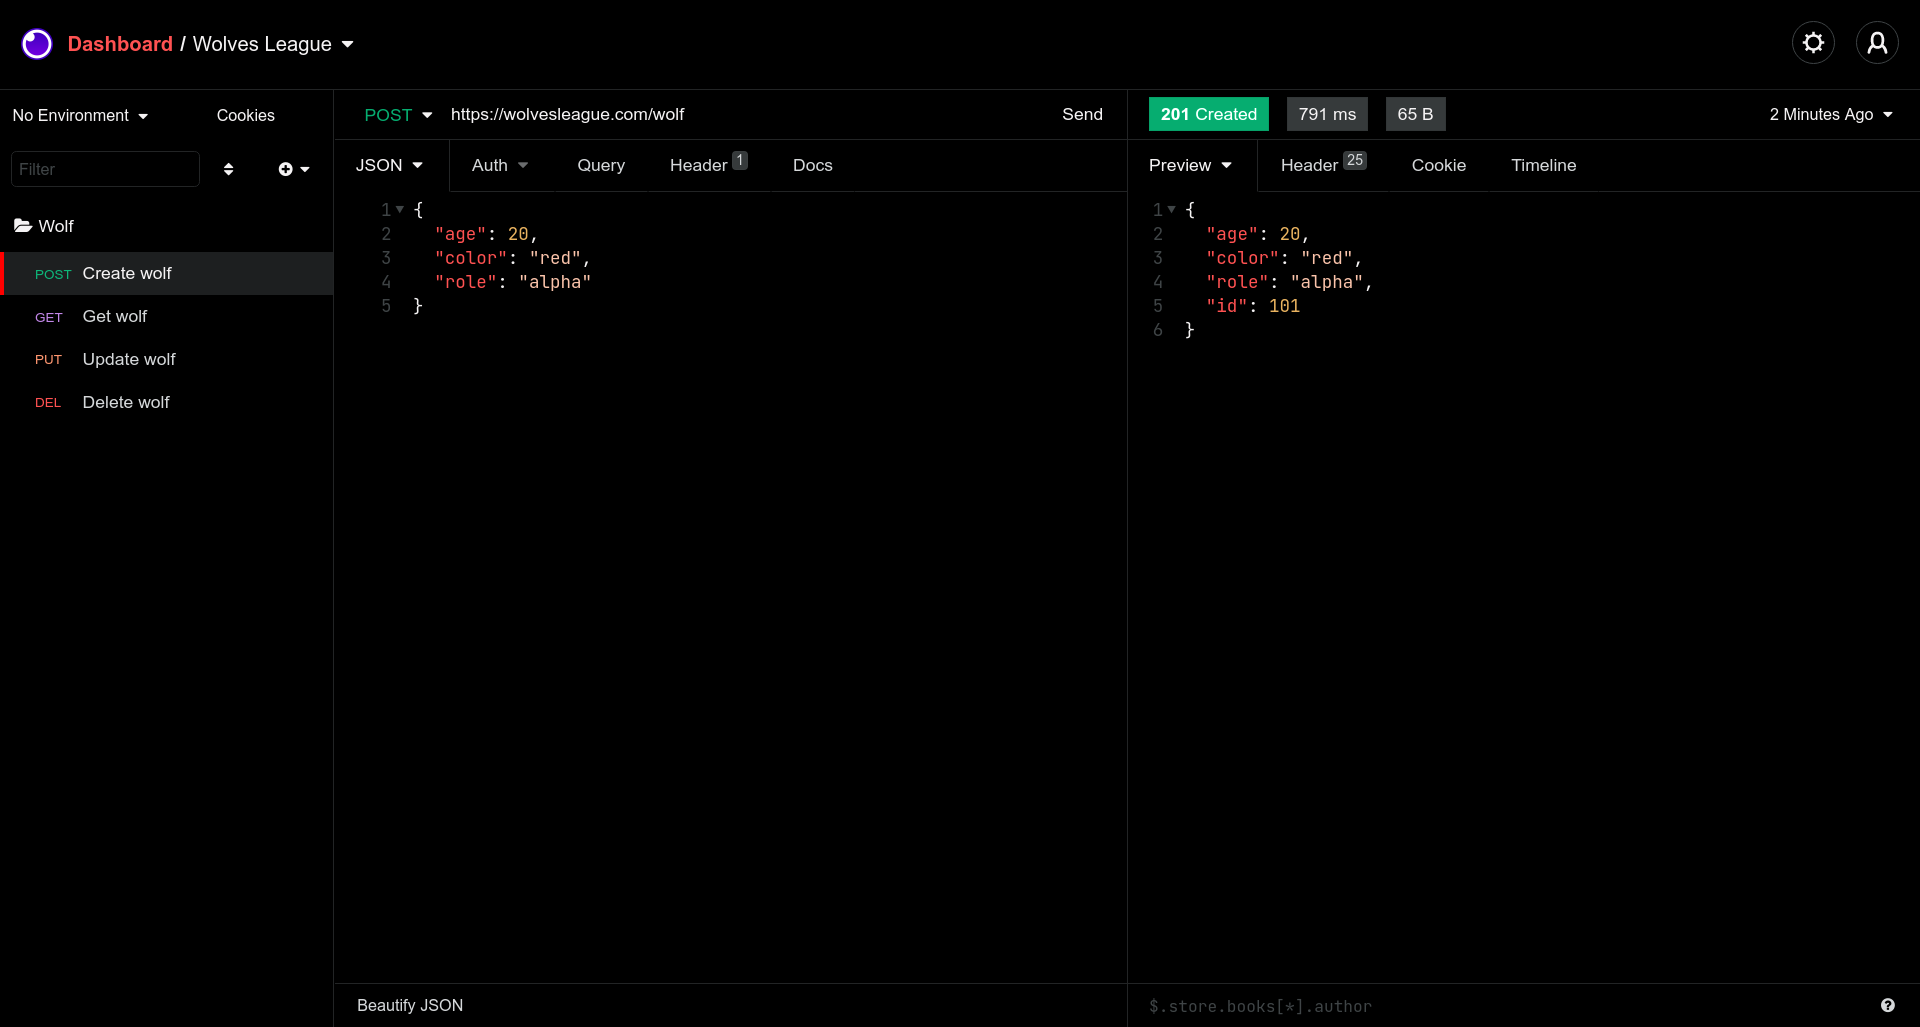Screen dimensions: 1920x1027
Task: Open the Preview mode dropdown
Action: point(1190,165)
